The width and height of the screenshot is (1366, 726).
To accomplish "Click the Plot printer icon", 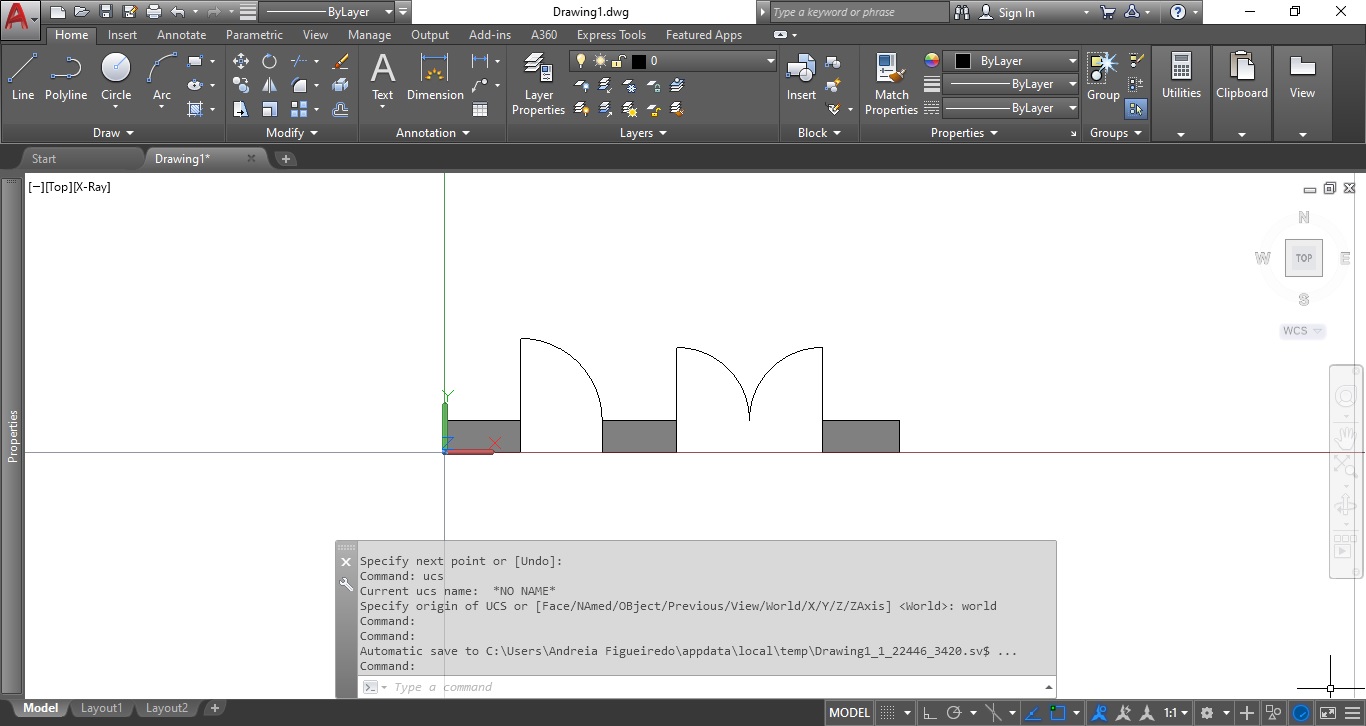I will (x=153, y=12).
